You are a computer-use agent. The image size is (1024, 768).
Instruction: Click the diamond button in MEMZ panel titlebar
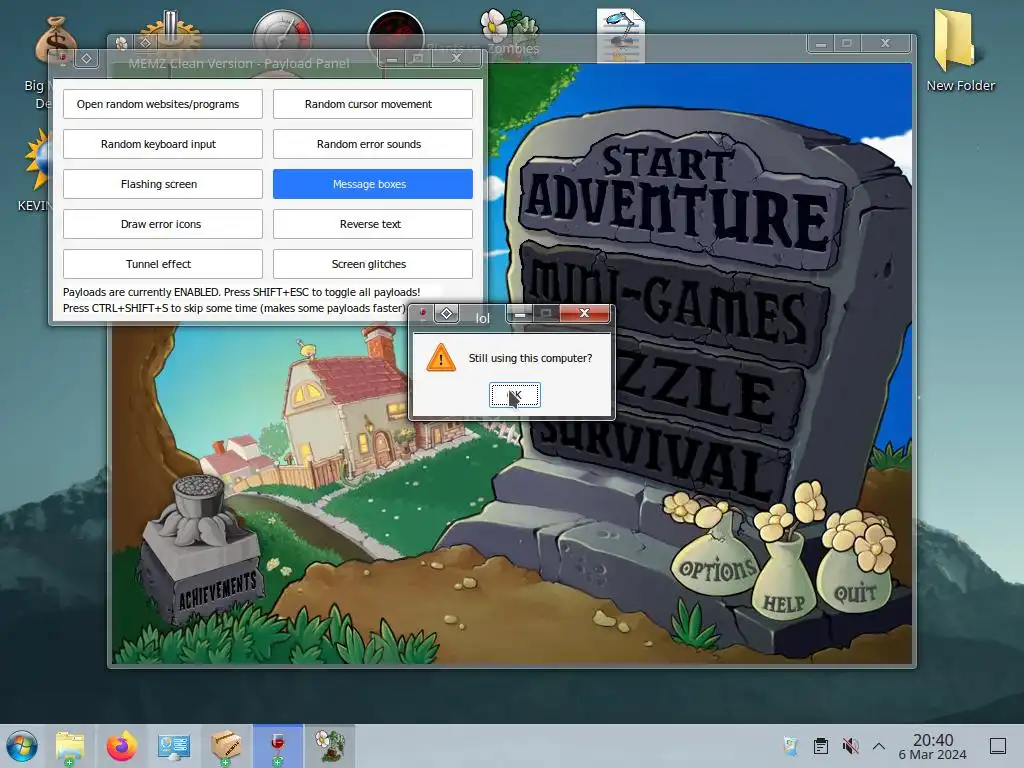(86, 59)
